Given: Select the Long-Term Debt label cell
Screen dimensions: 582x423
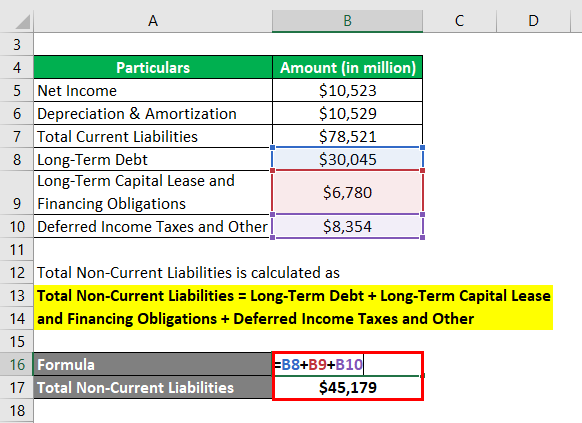Looking at the screenshot, I should point(153,160).
